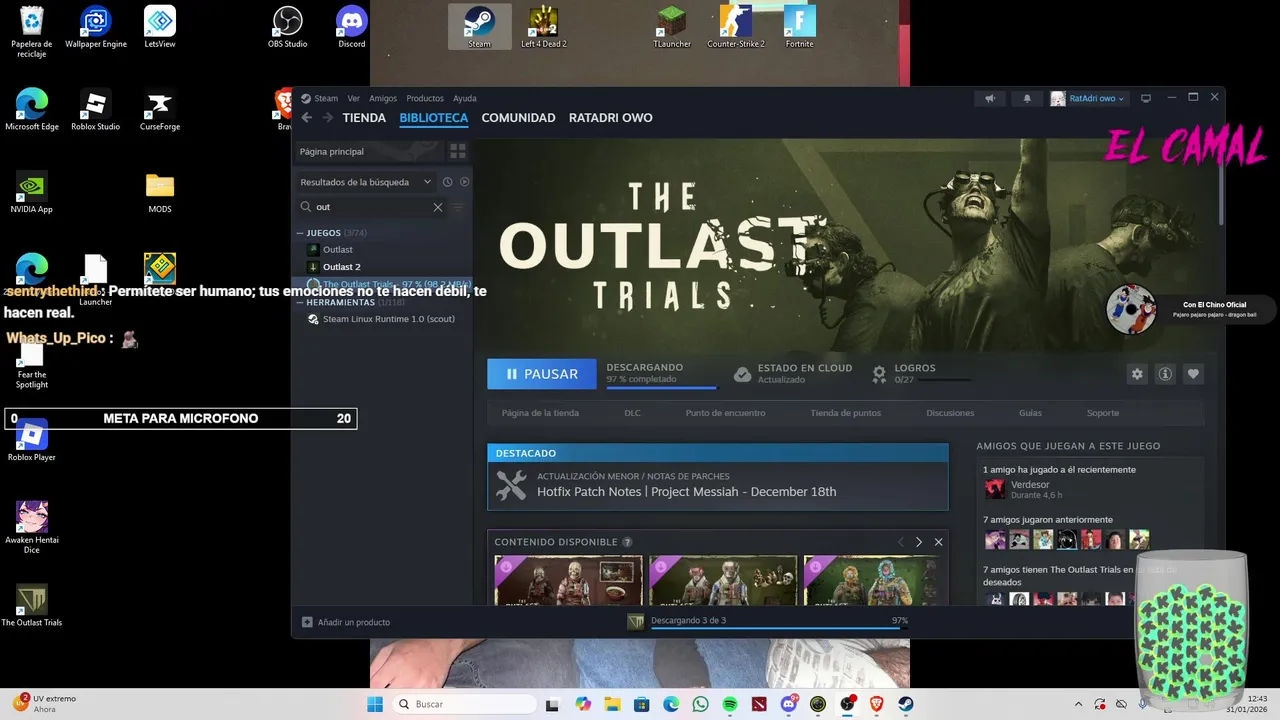Image resolution: width=1280 pixels, height=720 pixels.
Task: Clear the library search text
Action: pos(437,207)
